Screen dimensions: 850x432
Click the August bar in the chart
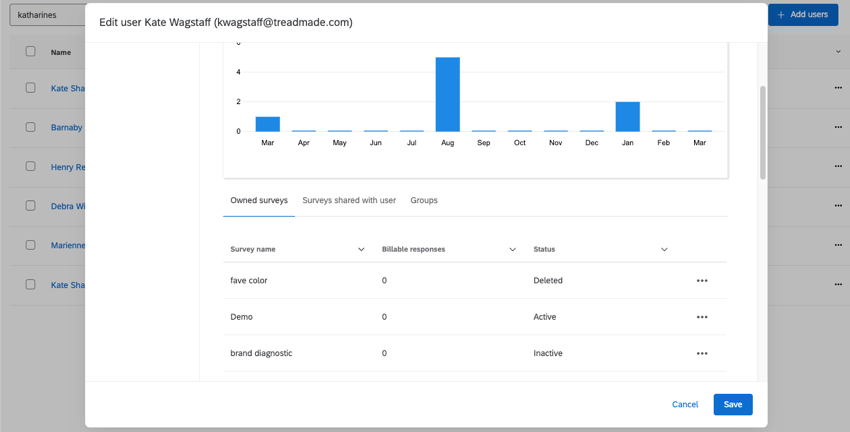tap(447, 95)
